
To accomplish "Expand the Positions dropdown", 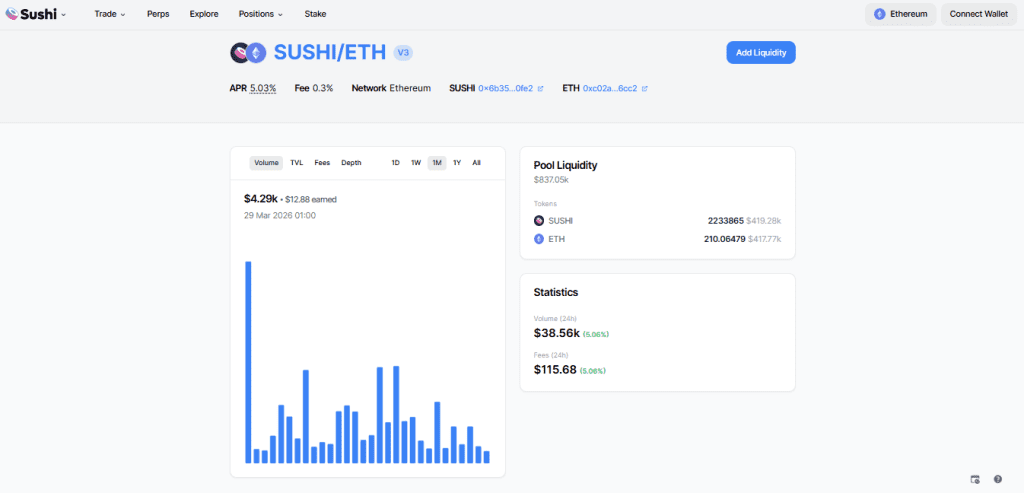I will pyautogui.click(x=261, y=14).
